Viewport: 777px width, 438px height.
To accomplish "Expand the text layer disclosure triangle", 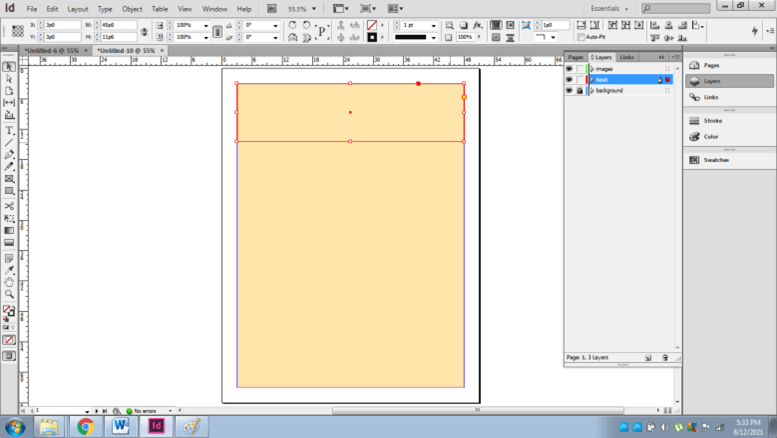I will coord(592,80).
